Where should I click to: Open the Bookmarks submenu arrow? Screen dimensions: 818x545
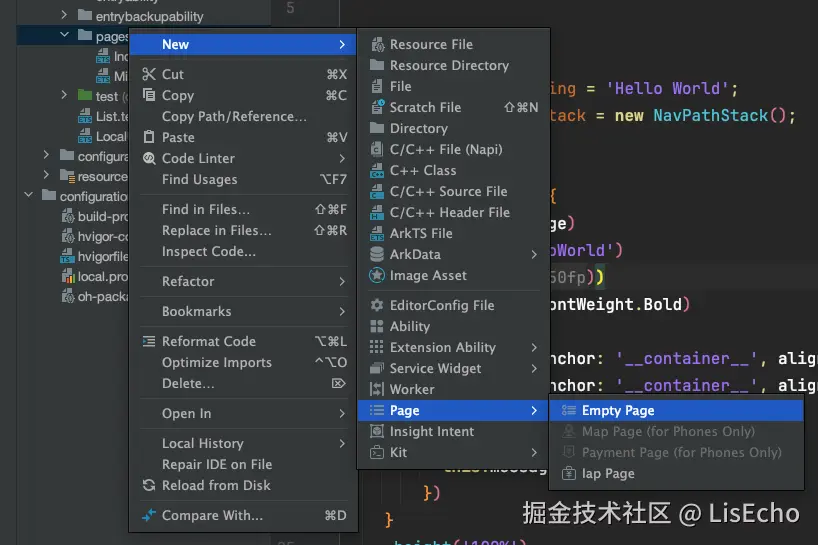[x=342, y=311]
